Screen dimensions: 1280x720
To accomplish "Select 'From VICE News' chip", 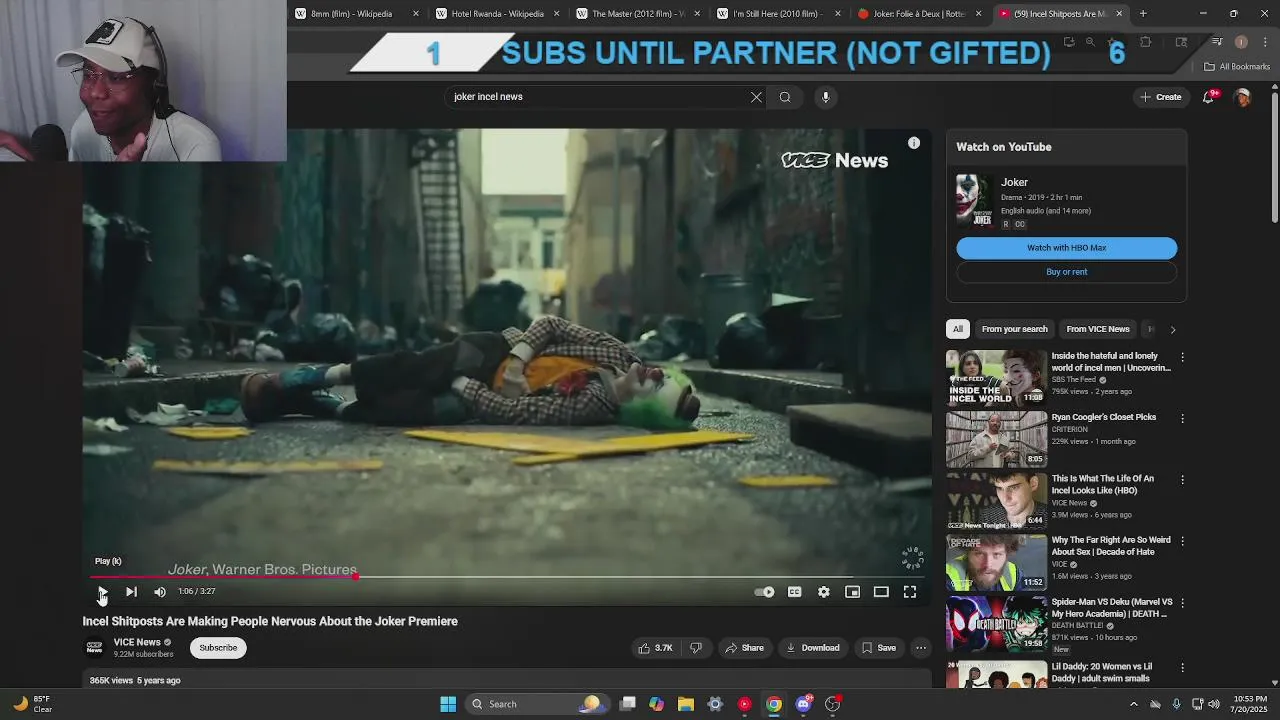I will coord(1098,329).
